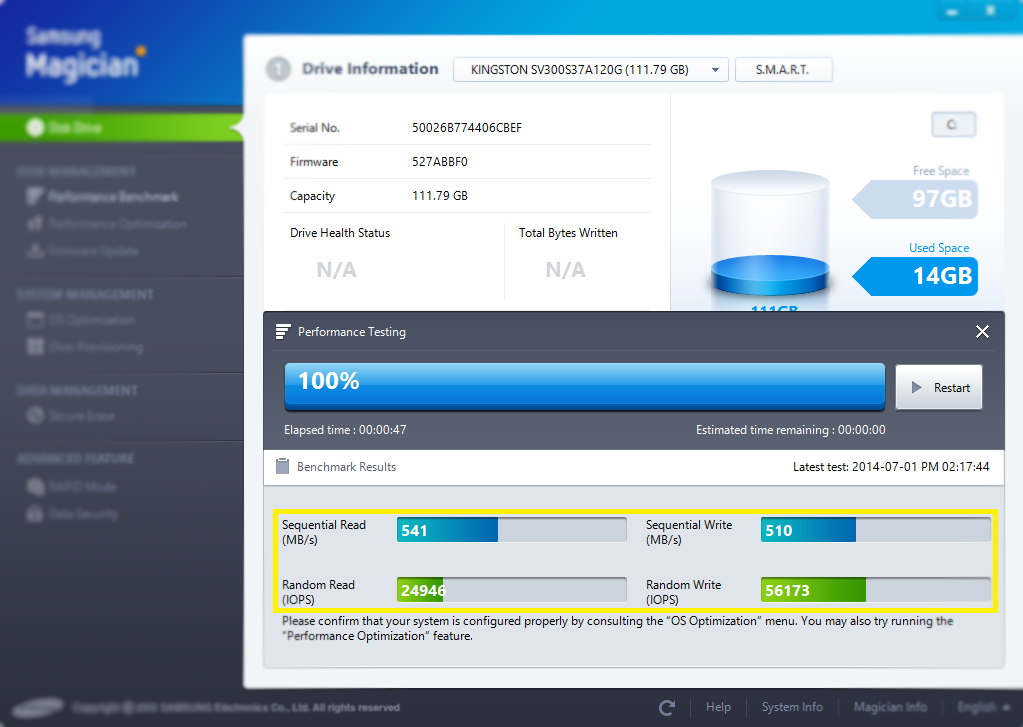The height and width of the screenshot is (727, 1023).
Task: Open Secure Erase in the sidebar
Action: point(71,416)
